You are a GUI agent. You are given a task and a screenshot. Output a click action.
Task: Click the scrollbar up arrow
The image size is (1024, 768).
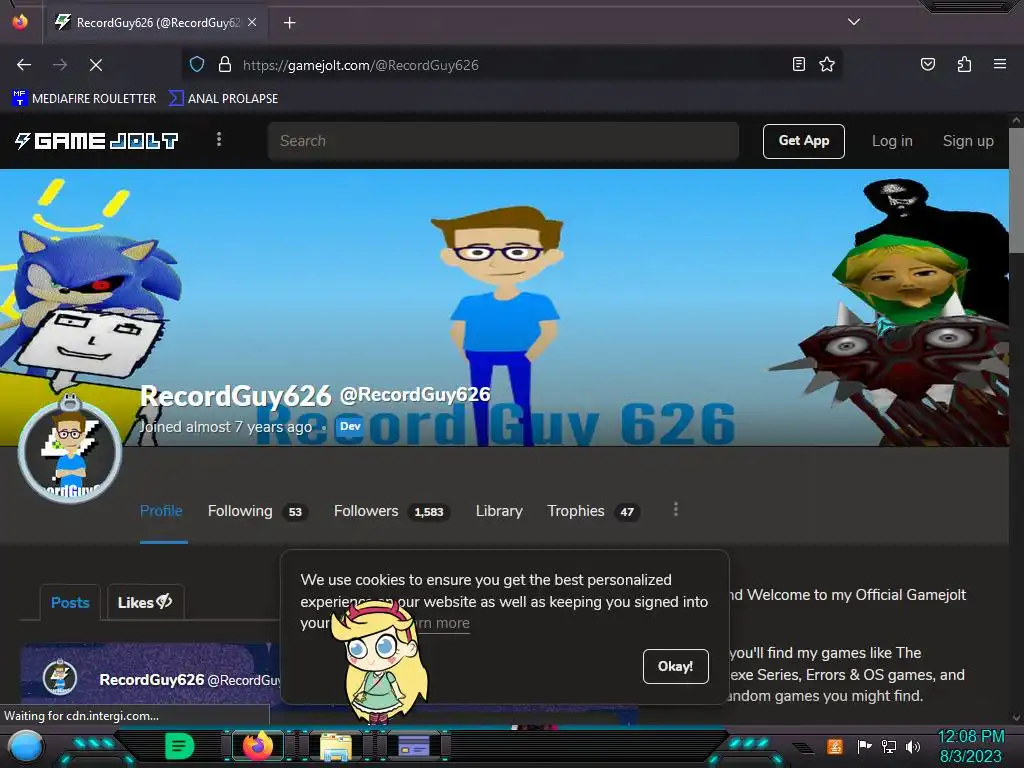click(x=1016, y=120)
